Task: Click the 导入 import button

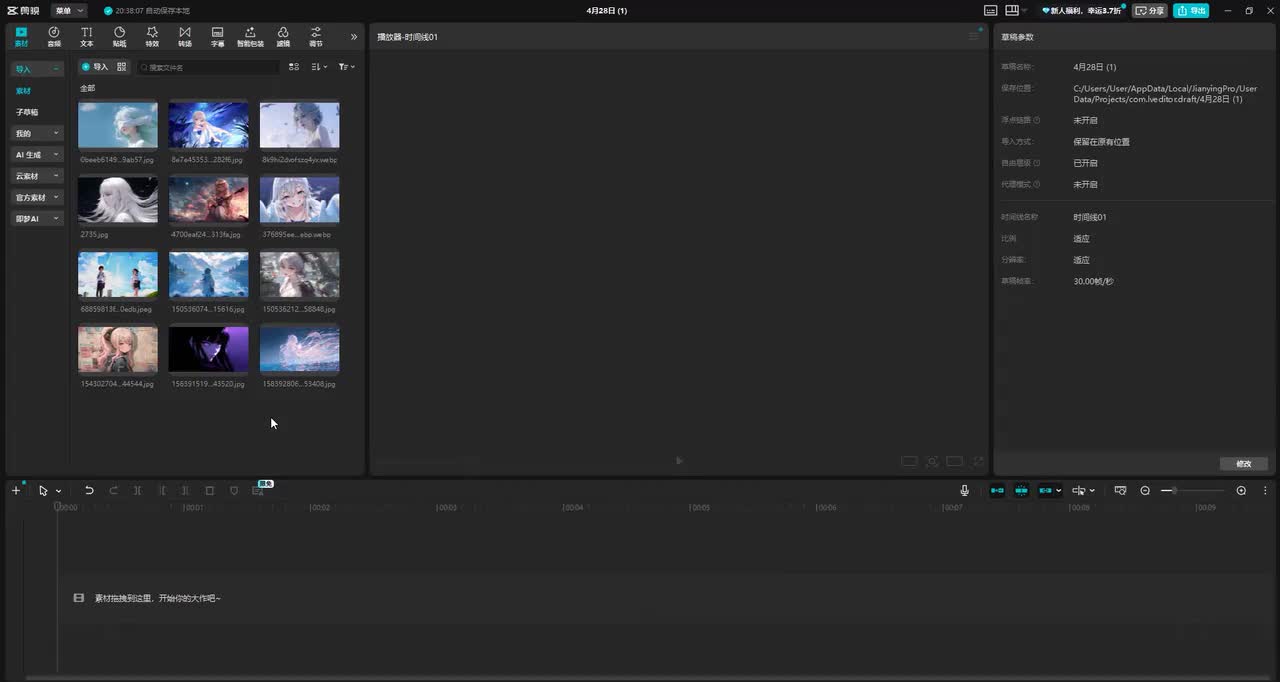Action: pos(95,67)
